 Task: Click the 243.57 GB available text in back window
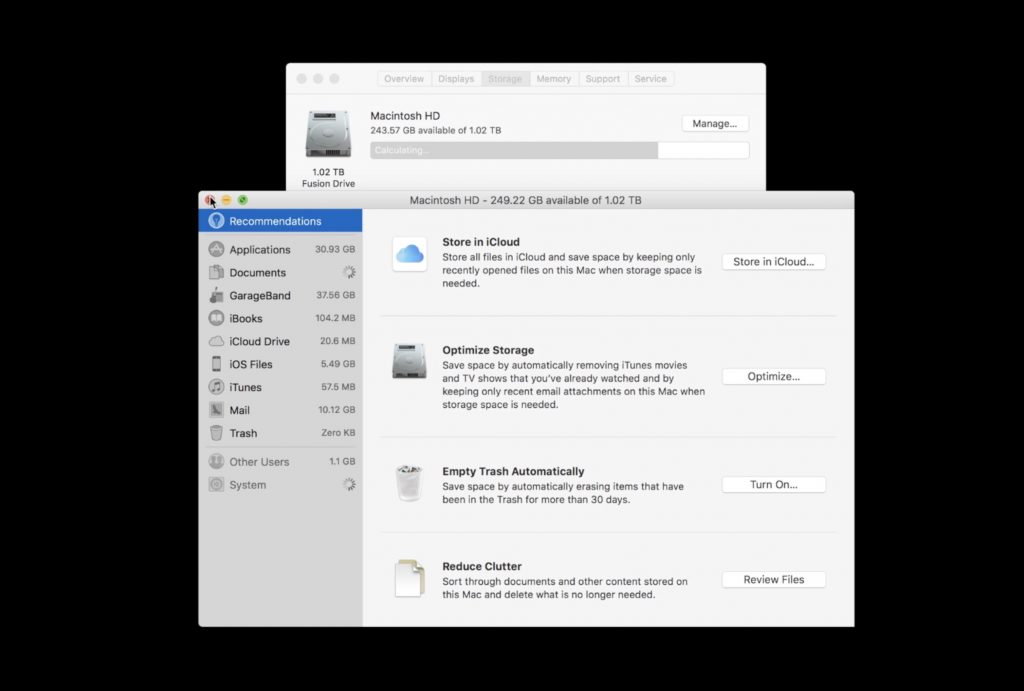pyautogui.click(x=436, y=130)
